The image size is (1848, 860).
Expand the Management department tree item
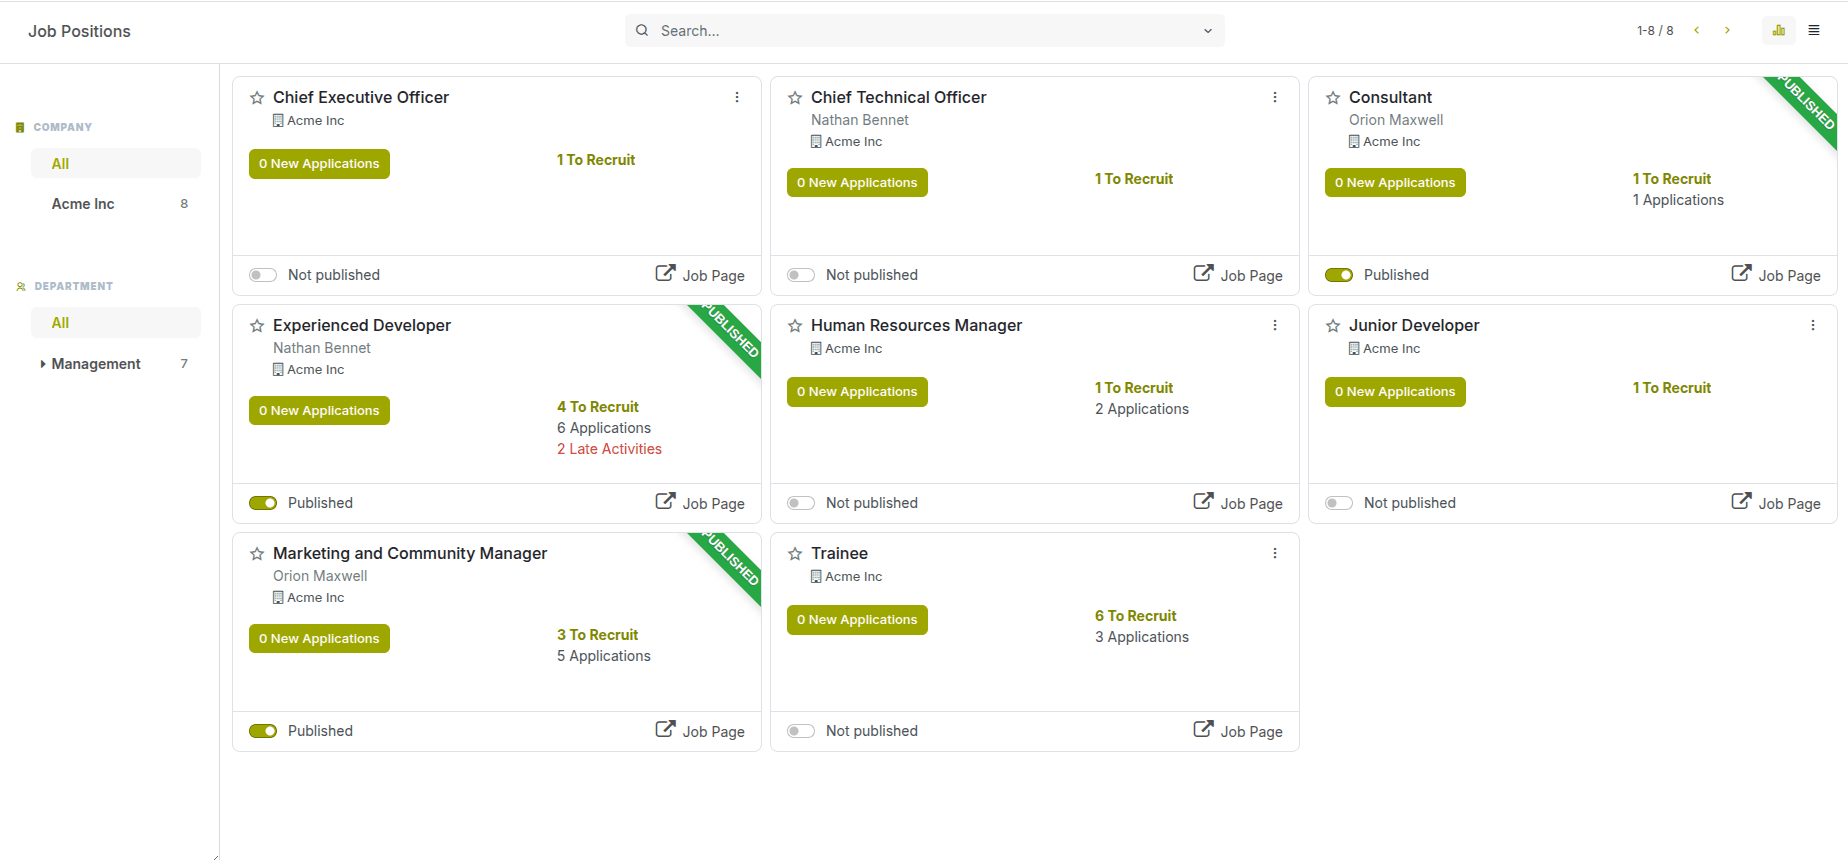tap(42, 364)
